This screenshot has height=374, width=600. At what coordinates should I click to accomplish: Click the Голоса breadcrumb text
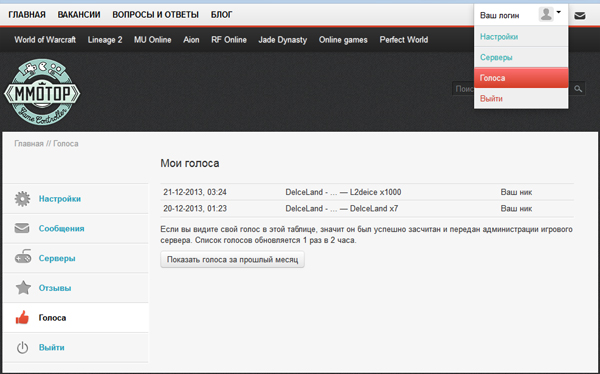tap(66, 144)
